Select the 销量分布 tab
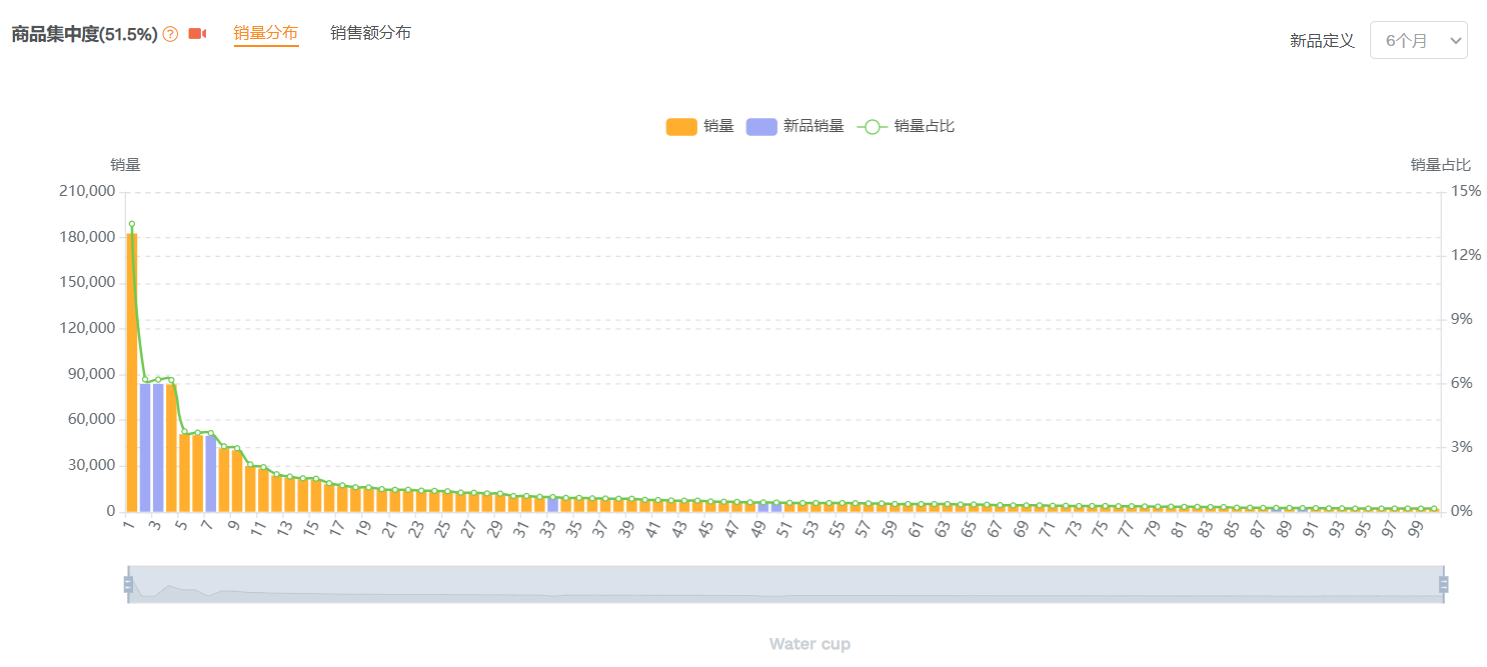 (x=265, y=33)
